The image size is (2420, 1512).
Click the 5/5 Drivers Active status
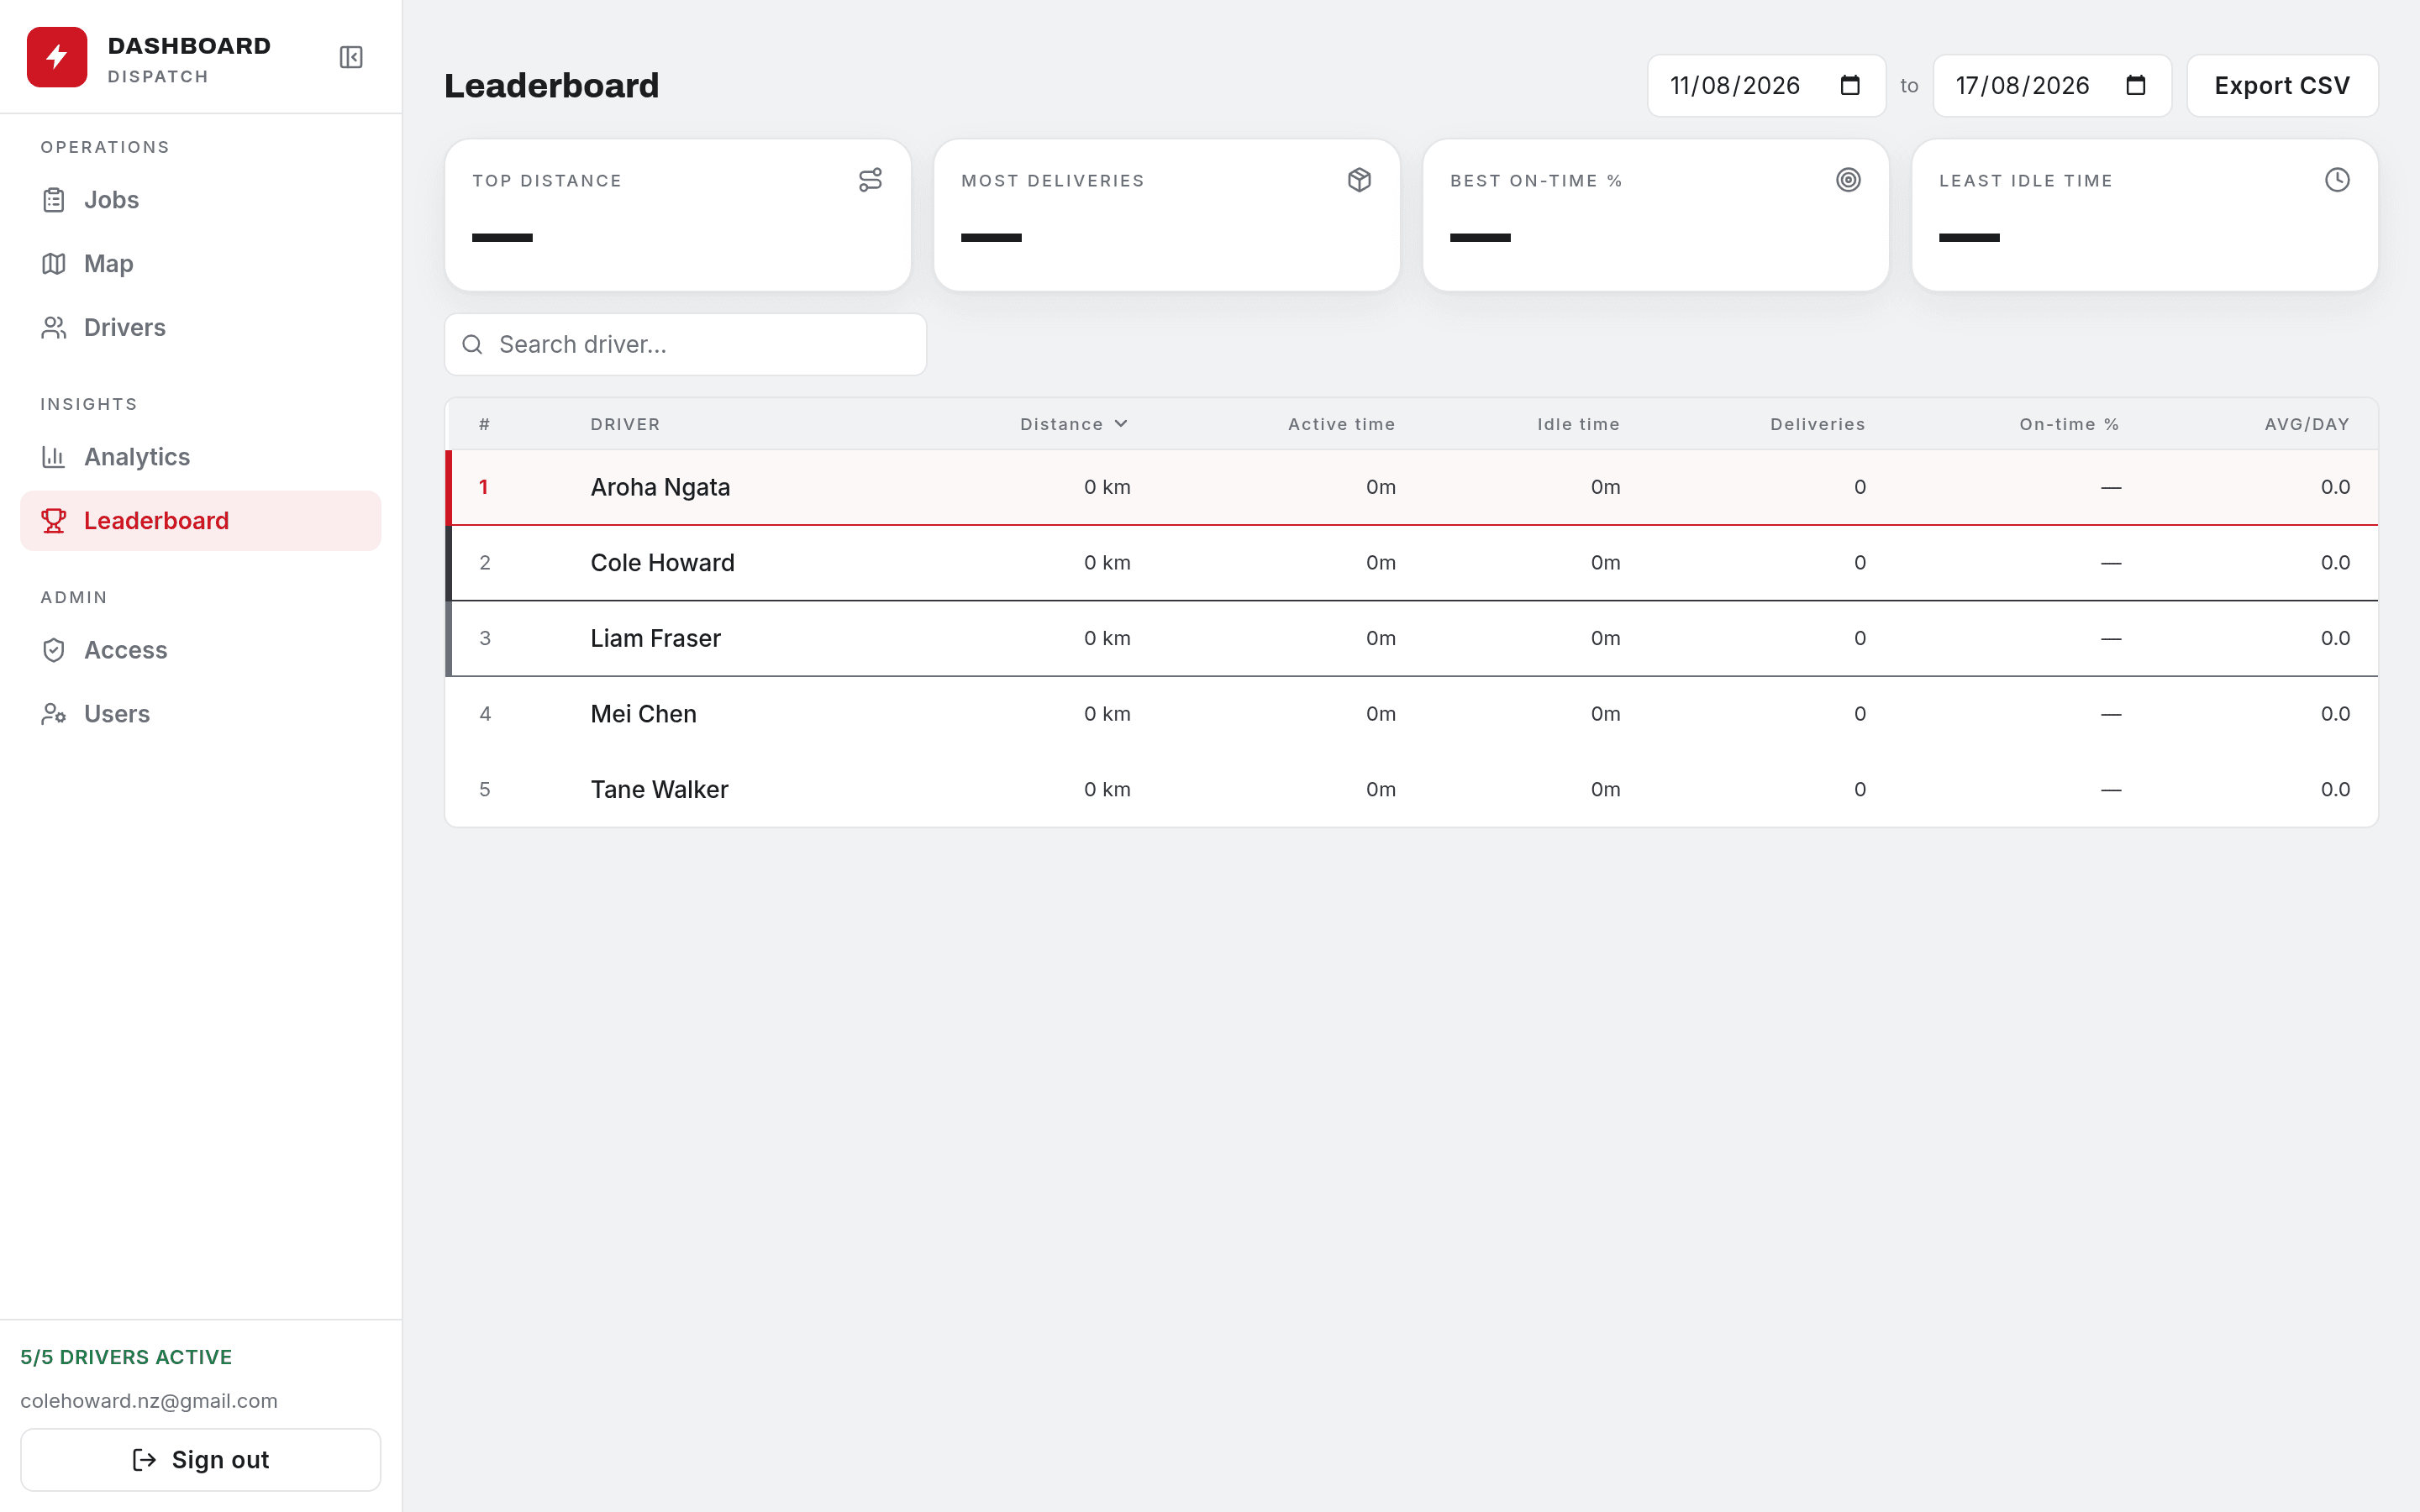coord(126,1357)
